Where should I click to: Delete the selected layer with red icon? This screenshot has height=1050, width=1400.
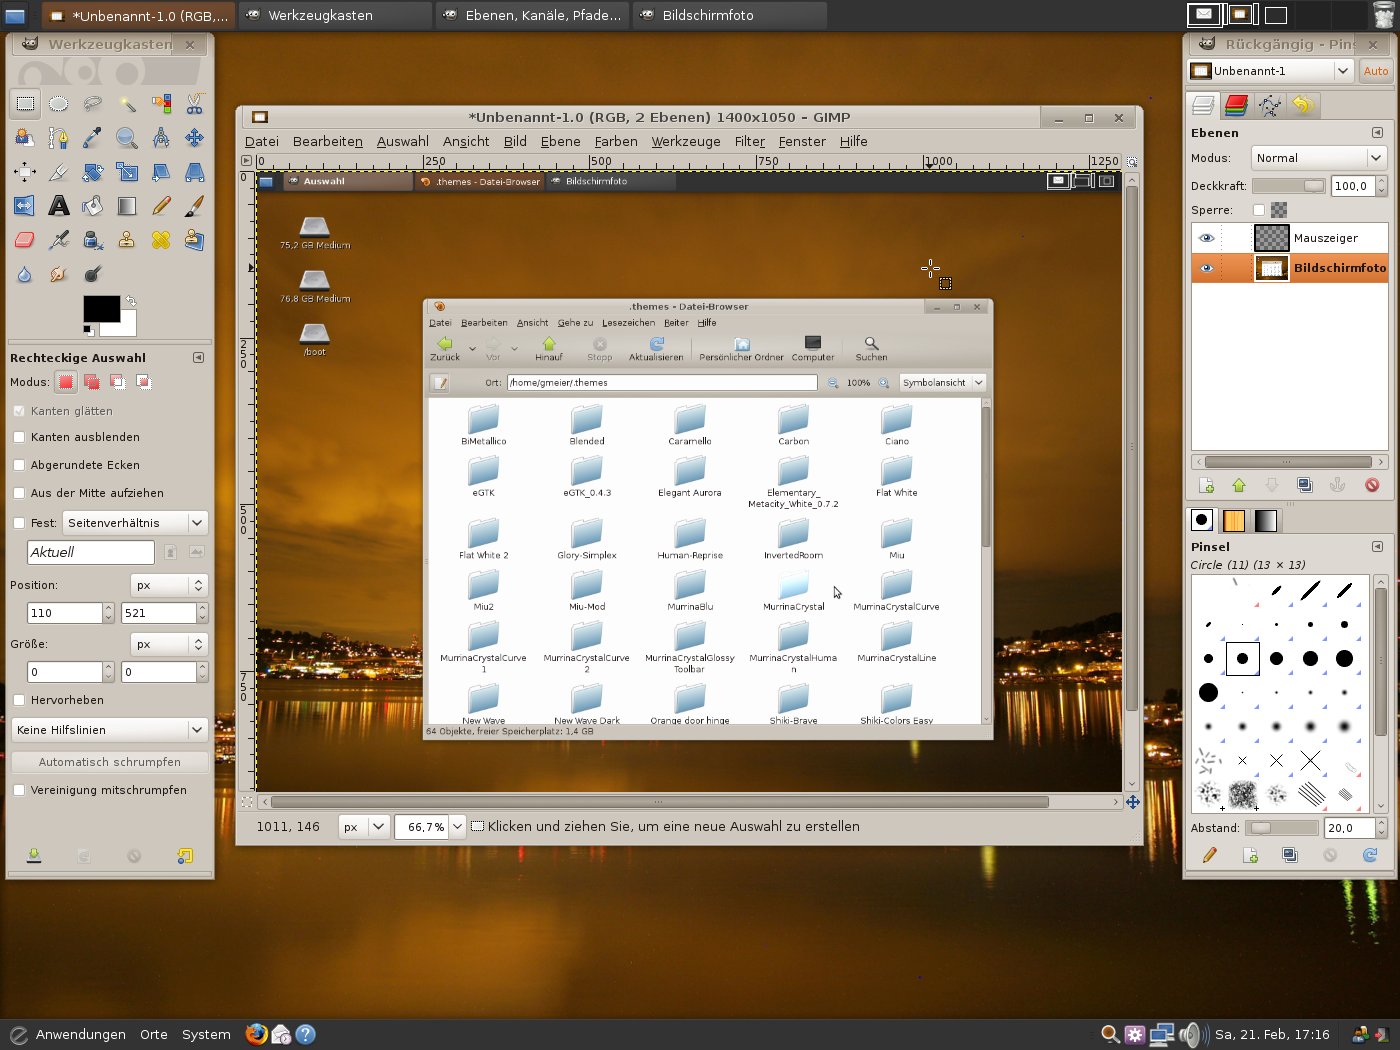[1372, 485]
